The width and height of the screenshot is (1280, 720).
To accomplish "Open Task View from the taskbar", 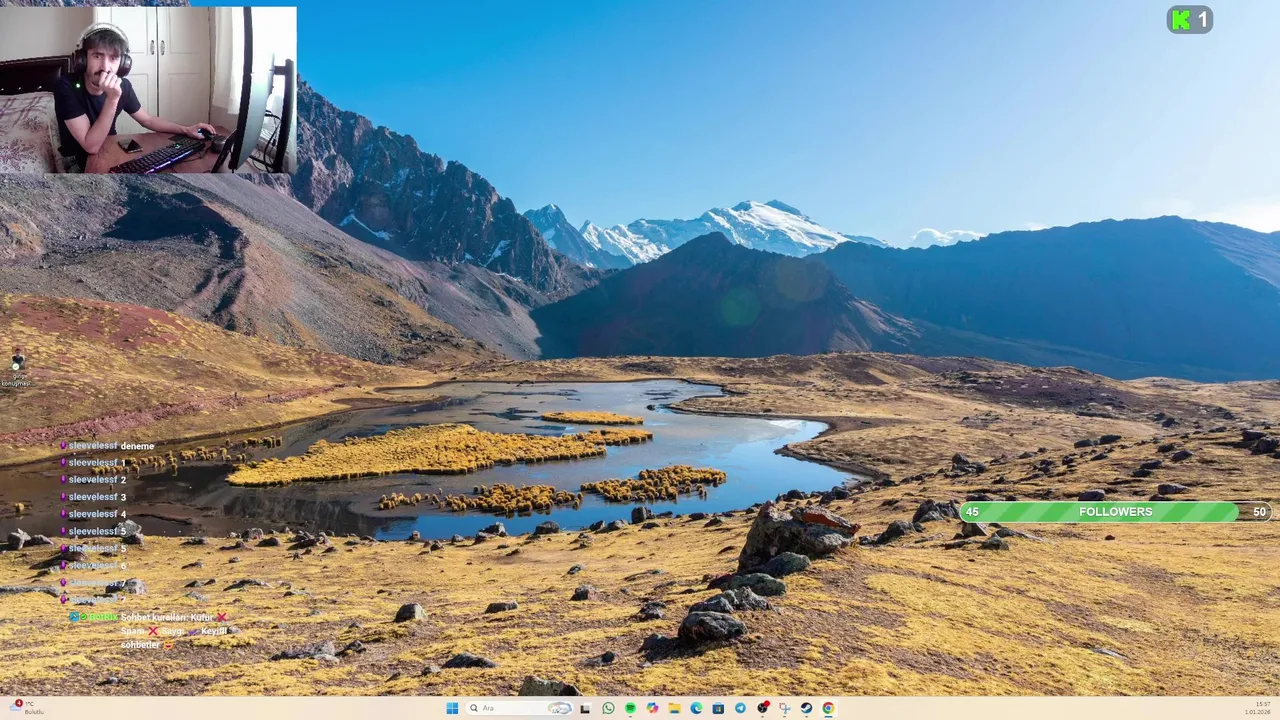I will pos(585,708).
